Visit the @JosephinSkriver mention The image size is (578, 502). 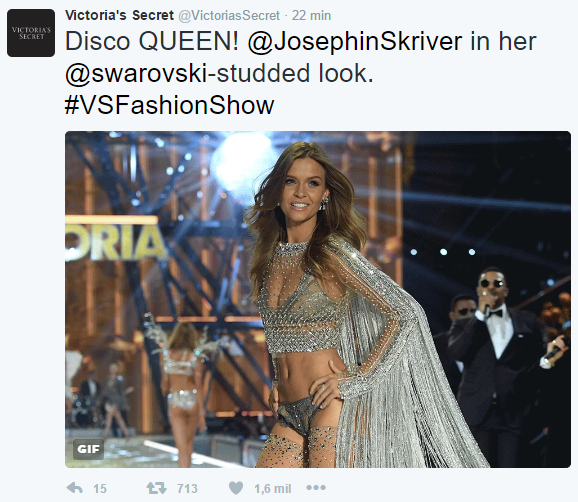click(x=355, y=41)
